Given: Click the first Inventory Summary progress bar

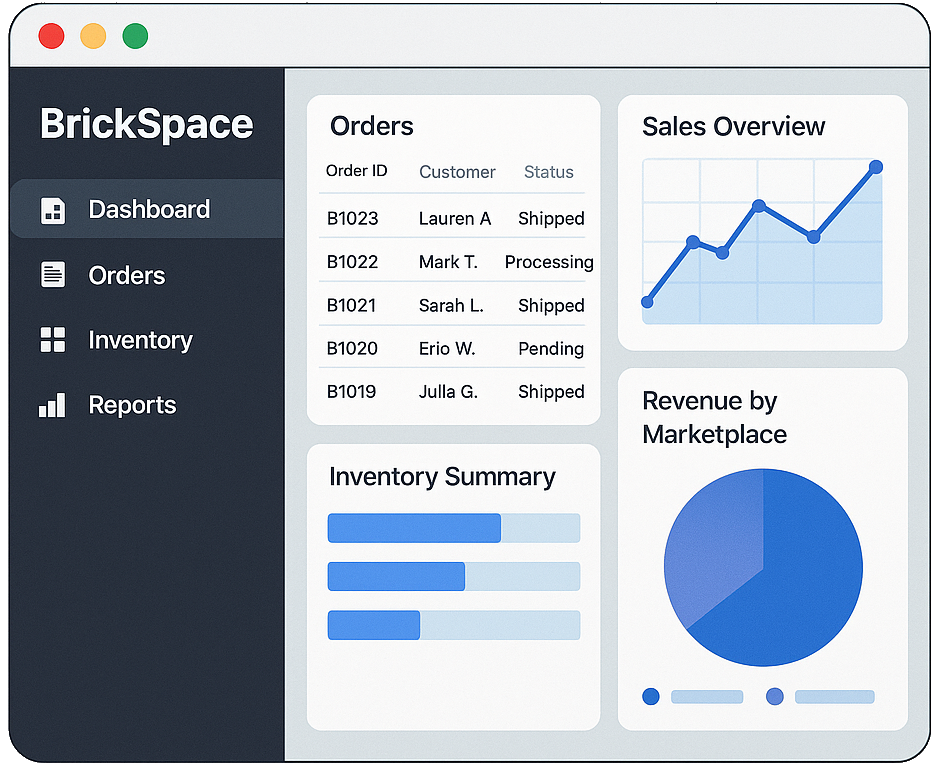Looking at the screenshot, I should click(x=453, y=528).
